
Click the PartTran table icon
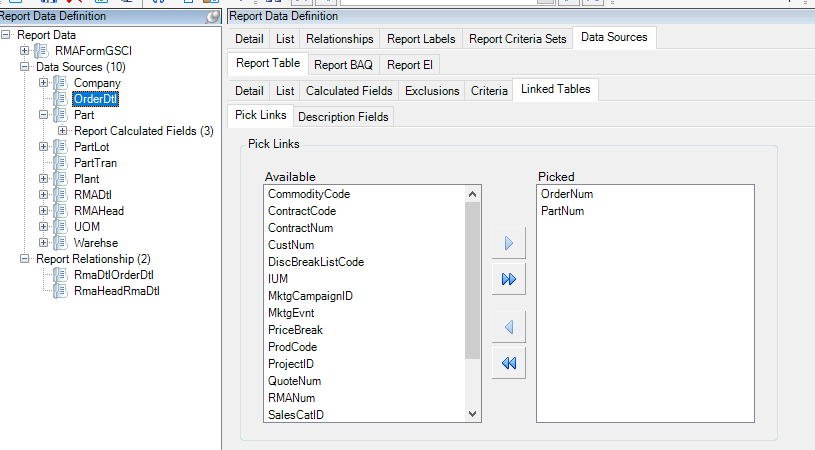click(60, 163)
